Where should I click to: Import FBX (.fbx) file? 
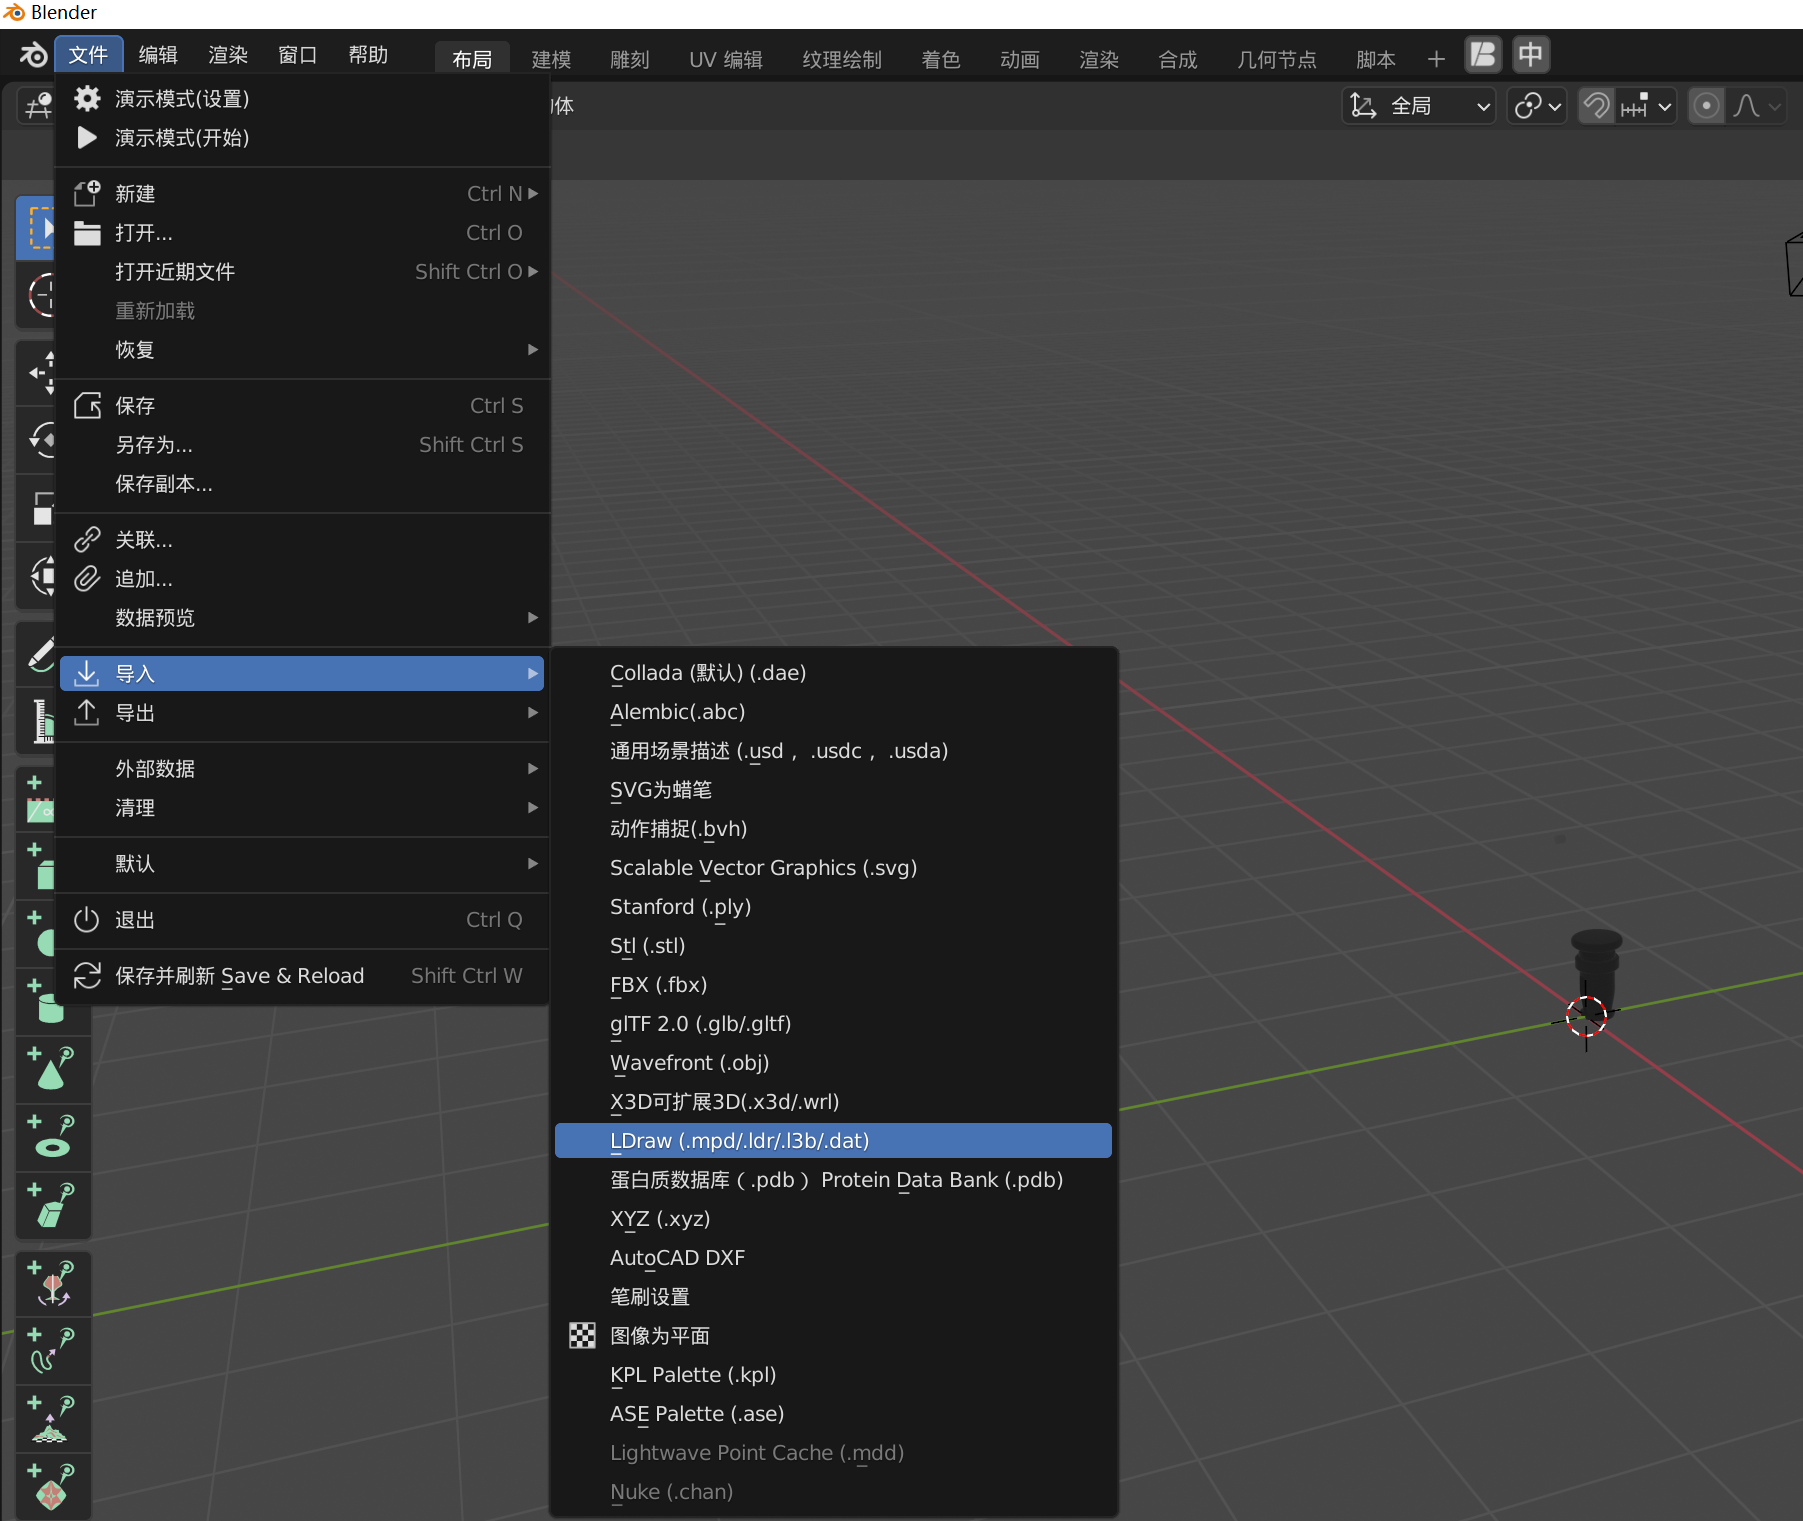pyautogui.click(x=833, y=984)
